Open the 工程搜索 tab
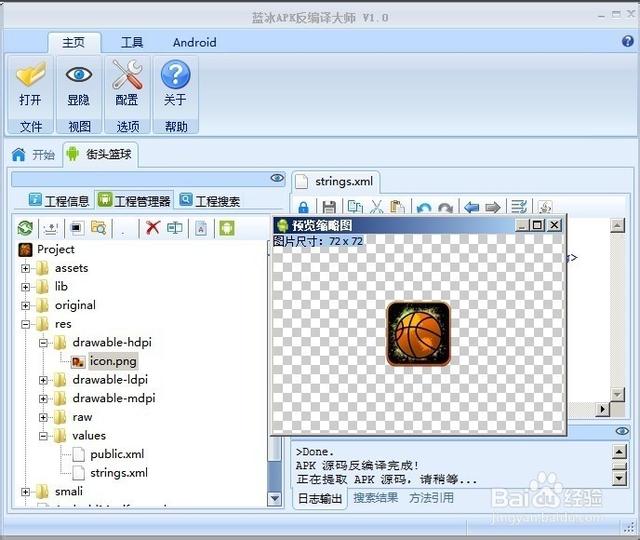 tap(210, 200)
